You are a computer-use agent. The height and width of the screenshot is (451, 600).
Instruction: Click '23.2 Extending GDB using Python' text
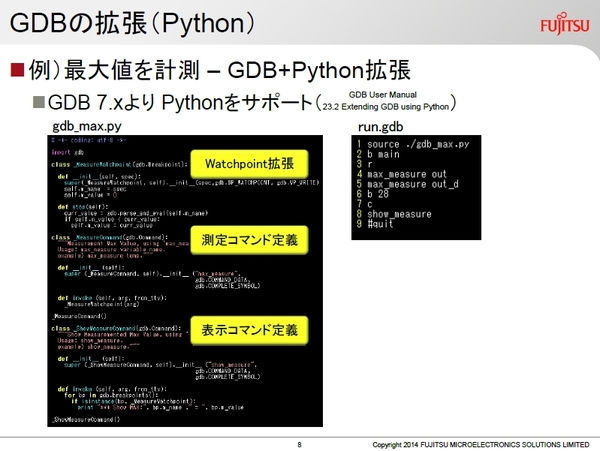385,107
